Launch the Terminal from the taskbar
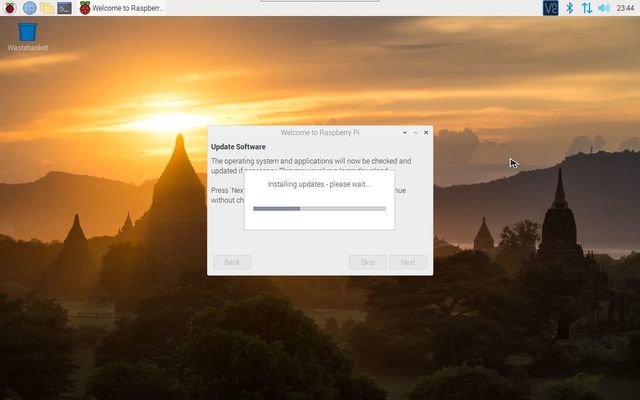 click(64, 8)
